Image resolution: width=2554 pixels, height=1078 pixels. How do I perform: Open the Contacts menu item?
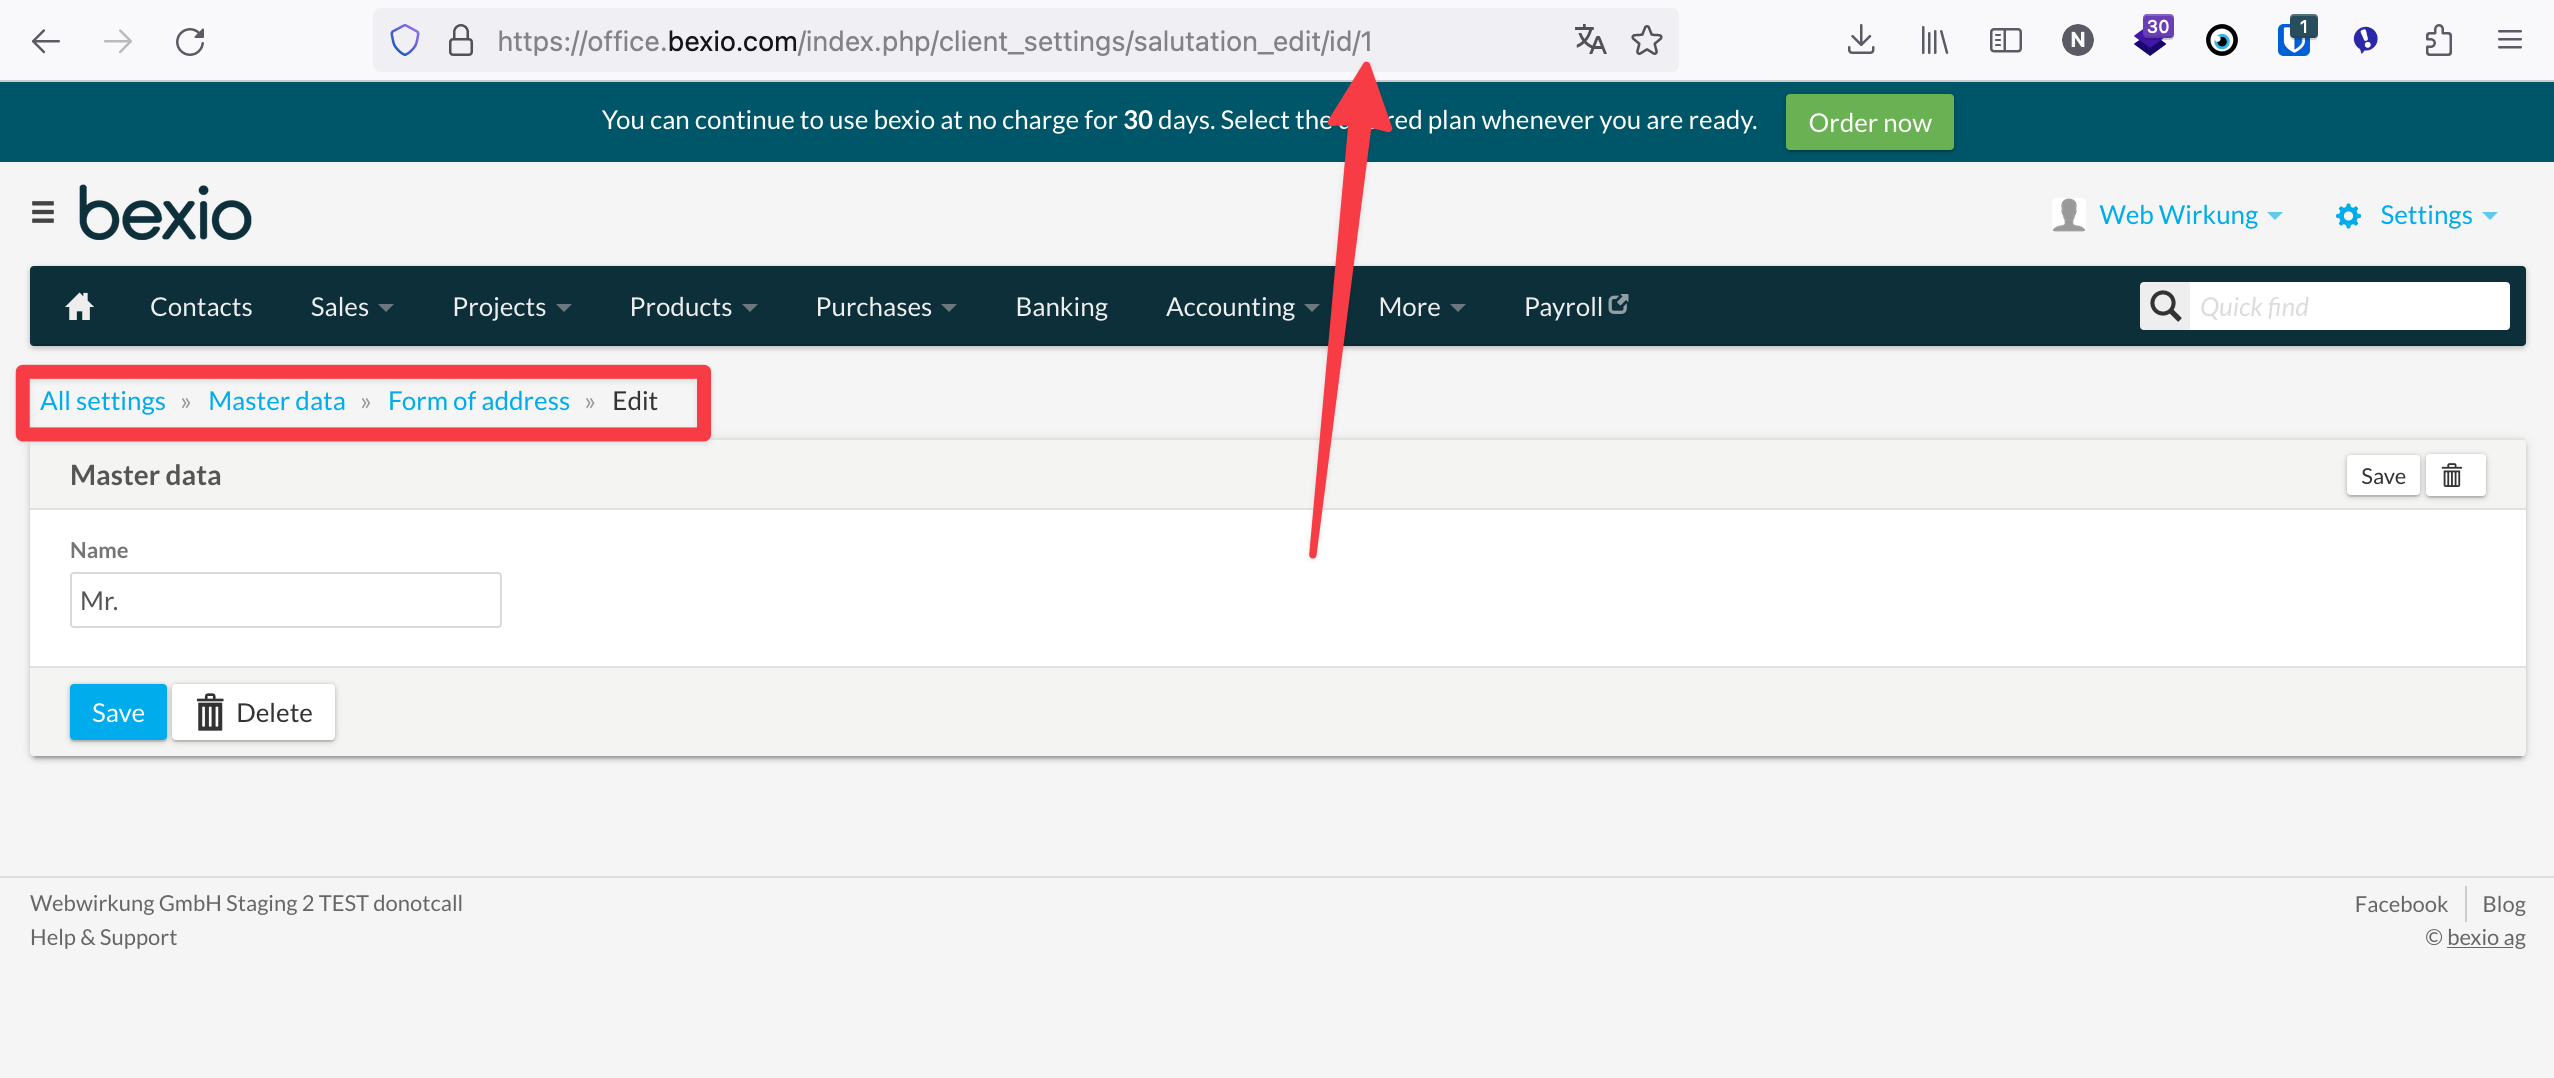[x=201, y=307]
